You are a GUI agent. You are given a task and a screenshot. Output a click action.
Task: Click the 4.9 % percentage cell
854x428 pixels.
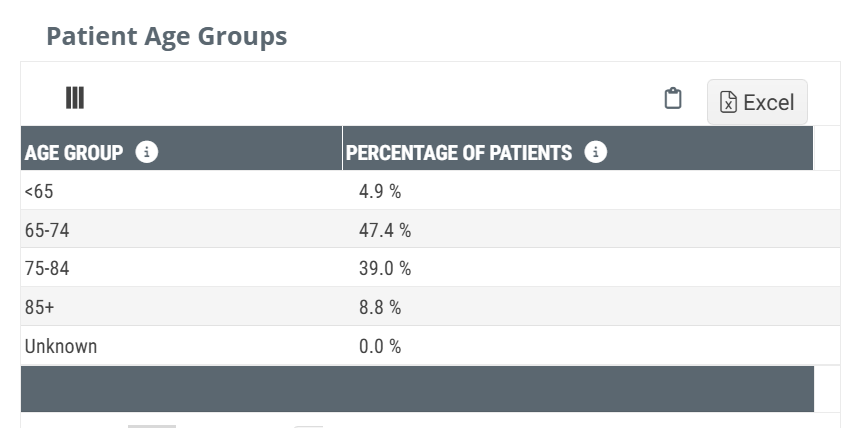coord(380,191)
